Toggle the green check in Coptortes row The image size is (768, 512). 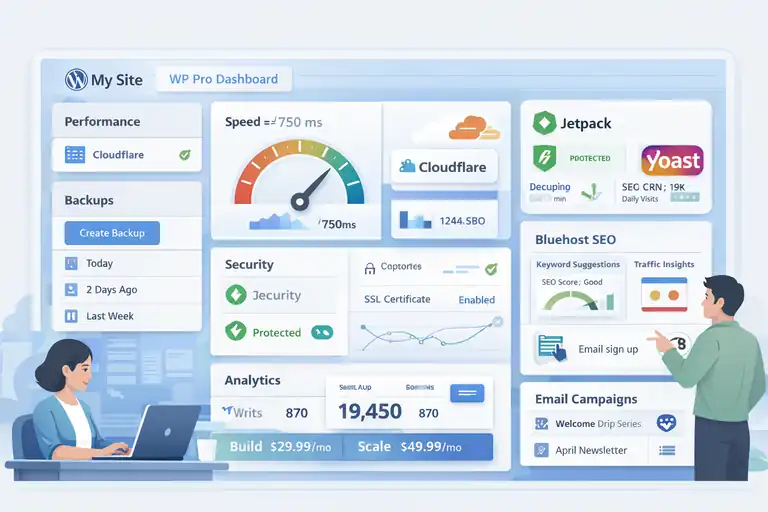491,269
